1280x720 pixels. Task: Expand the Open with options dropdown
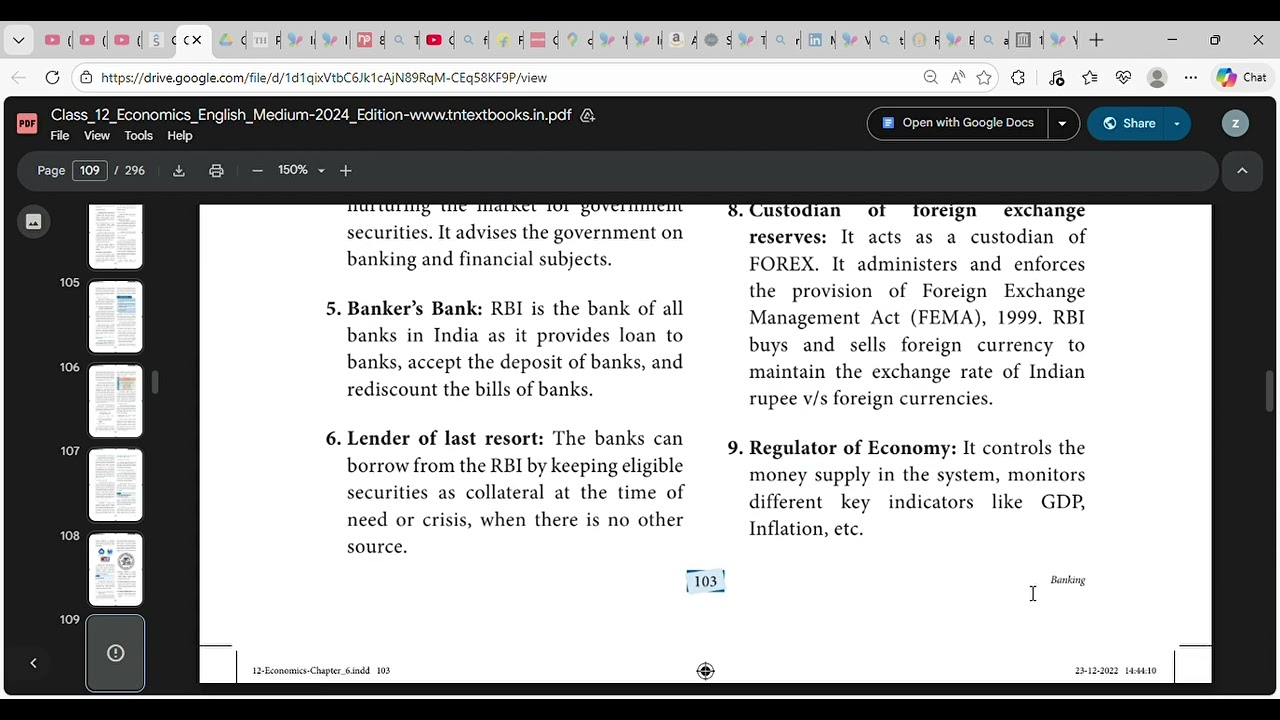(x=1063, y=123)
